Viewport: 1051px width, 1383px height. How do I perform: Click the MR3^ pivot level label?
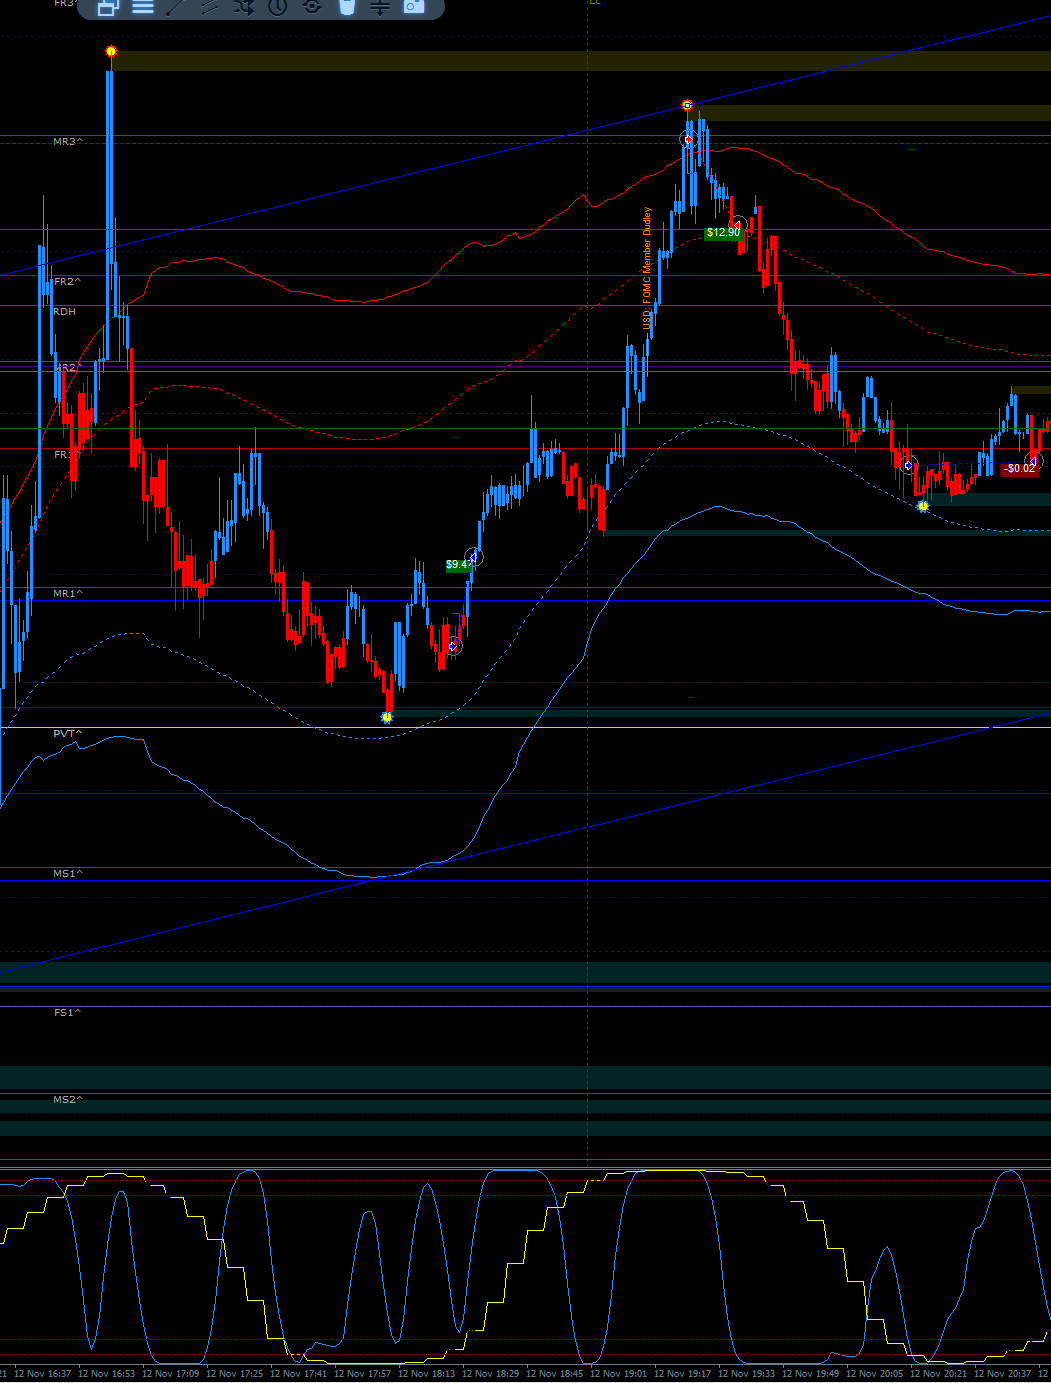(x=68, y=142)
